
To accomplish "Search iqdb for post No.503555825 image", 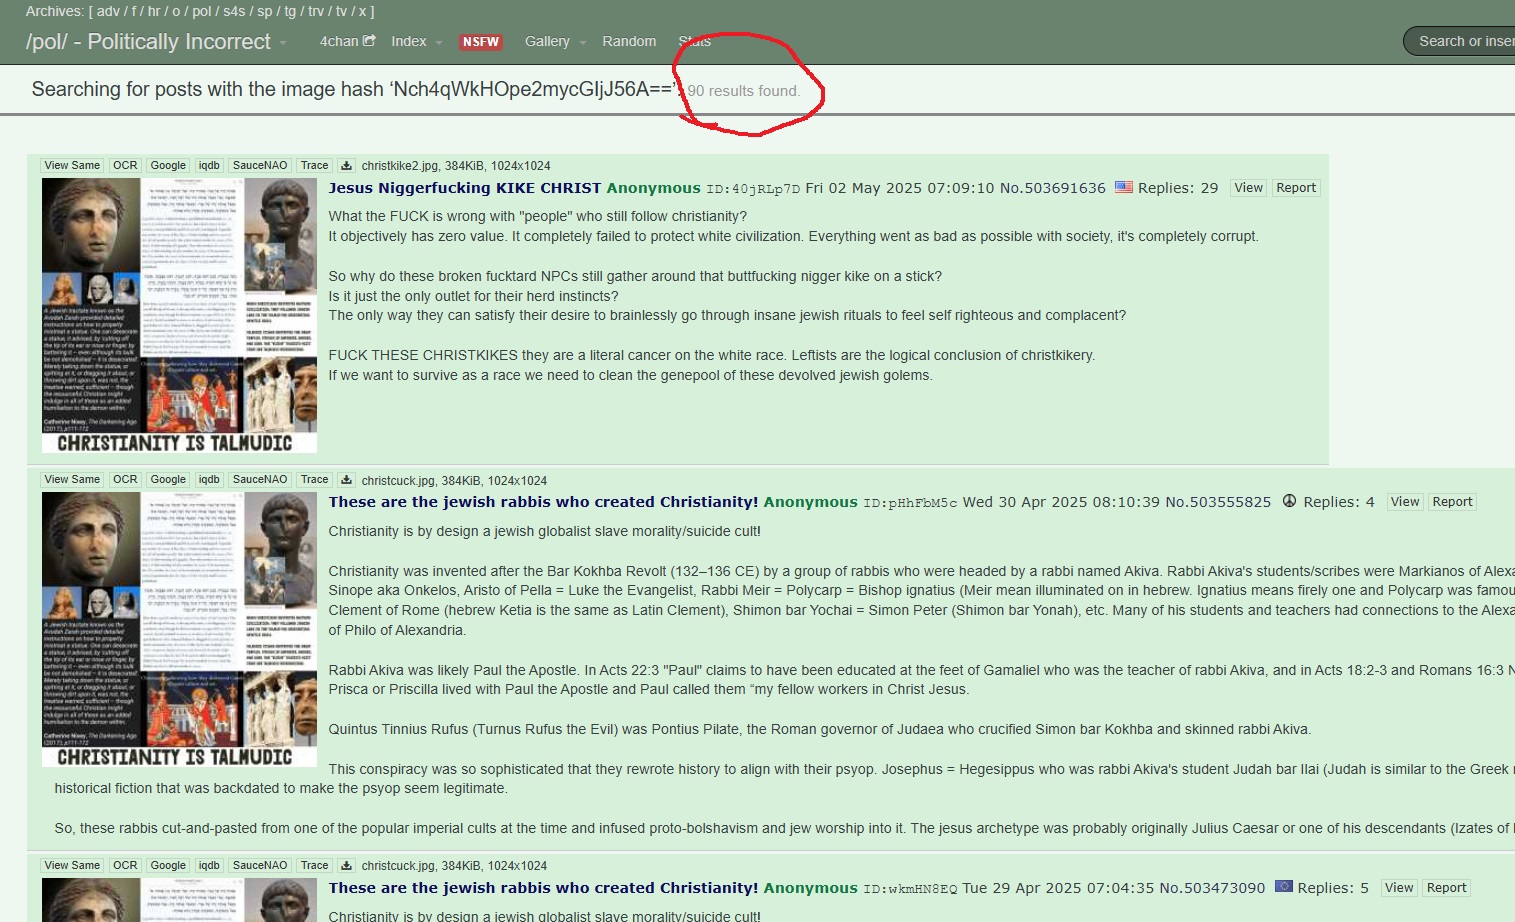I will tap(209, 480).
